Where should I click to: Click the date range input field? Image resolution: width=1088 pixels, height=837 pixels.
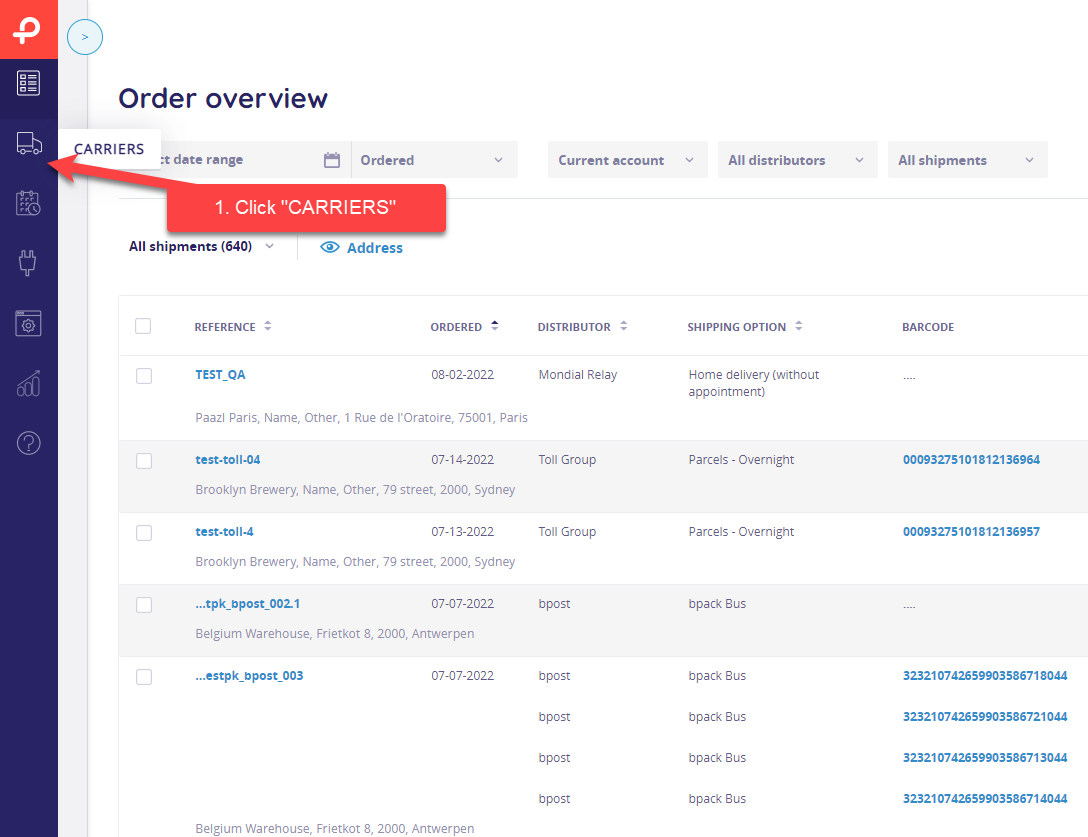pyautogui.click(x=235, y=160)
